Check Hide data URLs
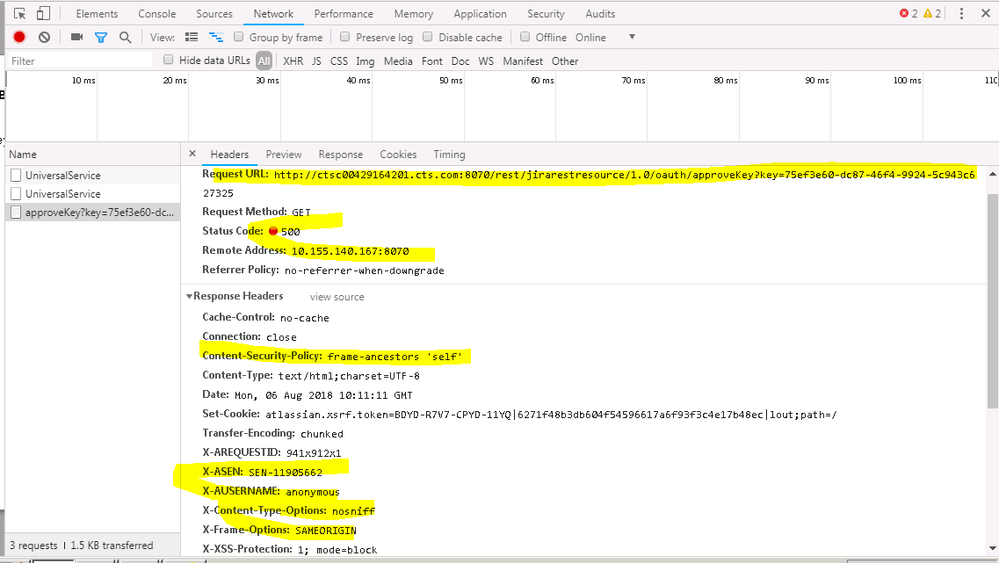The image size is (999, 563). (168, 60)
